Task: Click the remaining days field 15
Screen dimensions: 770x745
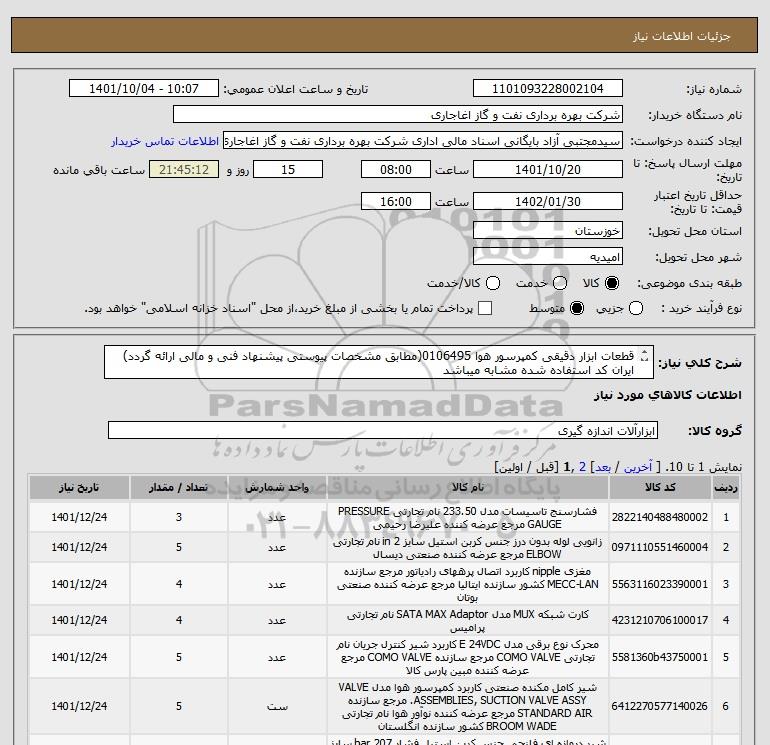Action: point(288,170)
